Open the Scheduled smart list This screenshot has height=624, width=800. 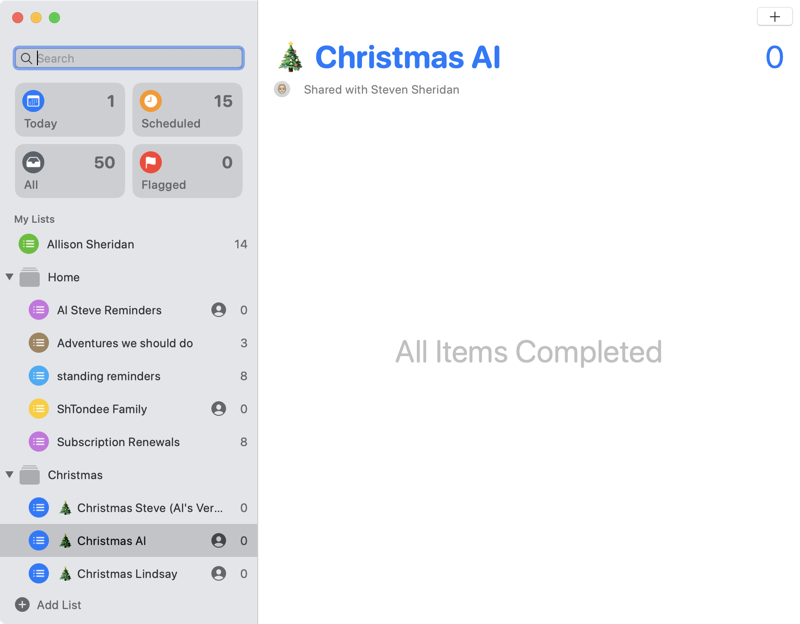(187, 110)
